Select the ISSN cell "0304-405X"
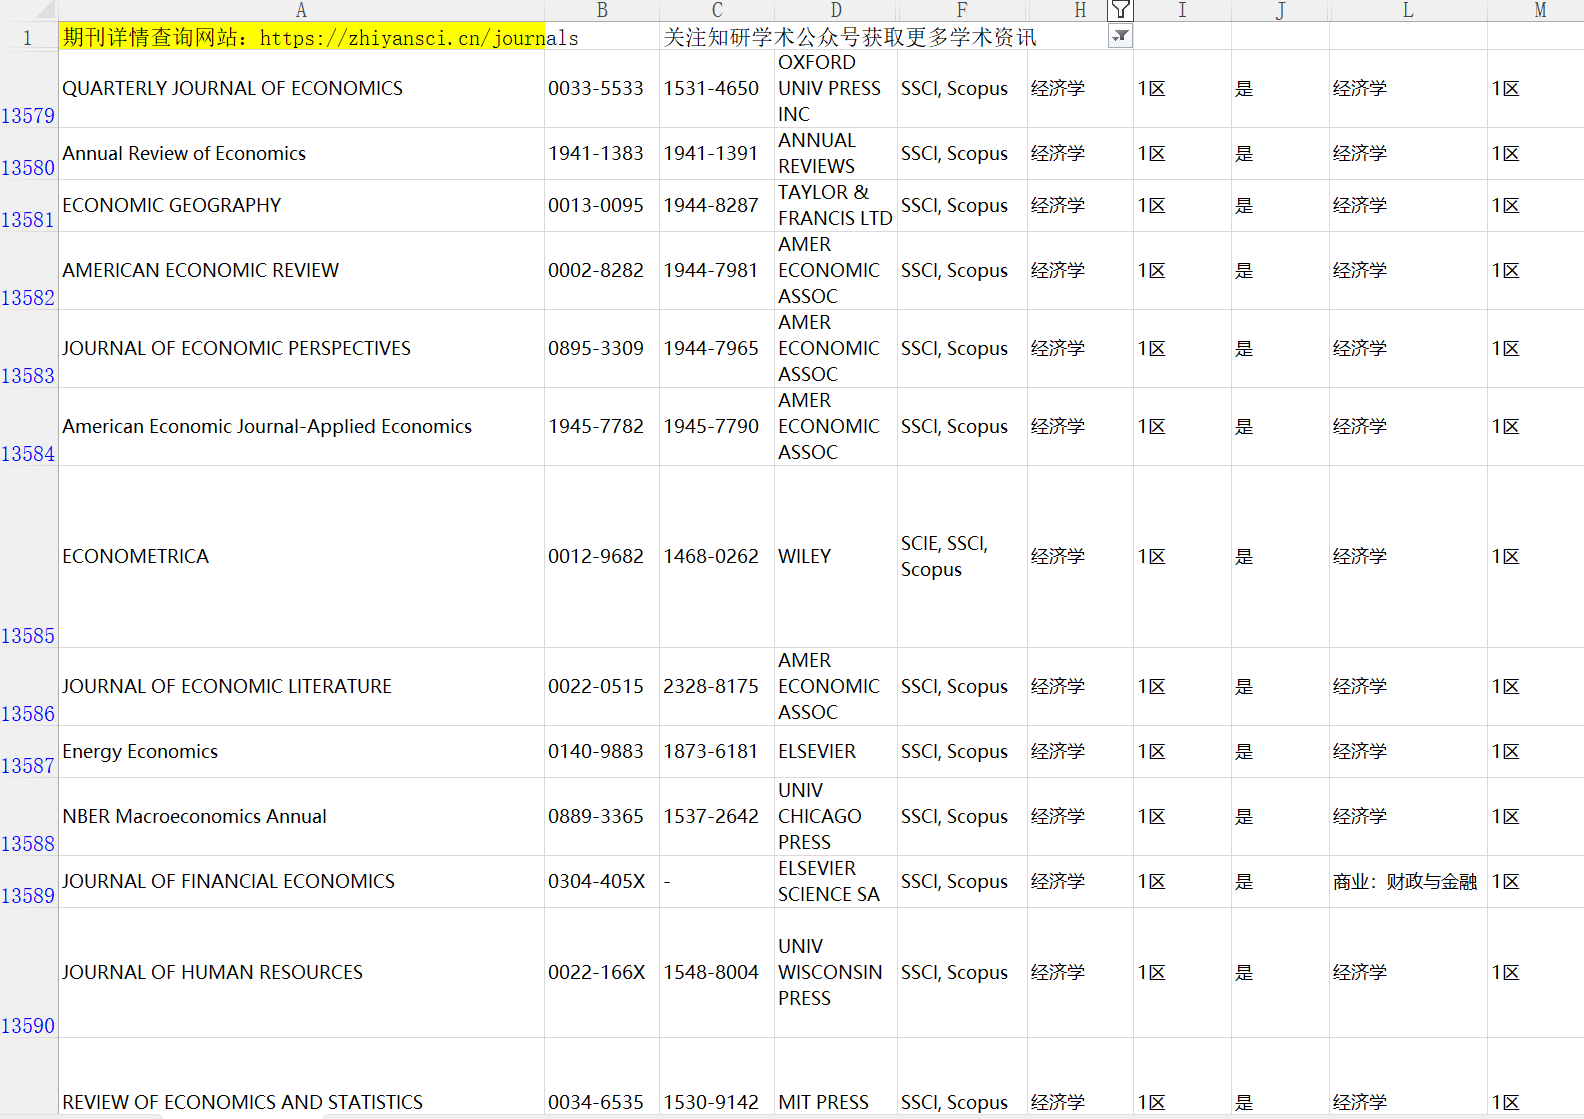The image size is (1584, 1119). (x=602, y=882)
